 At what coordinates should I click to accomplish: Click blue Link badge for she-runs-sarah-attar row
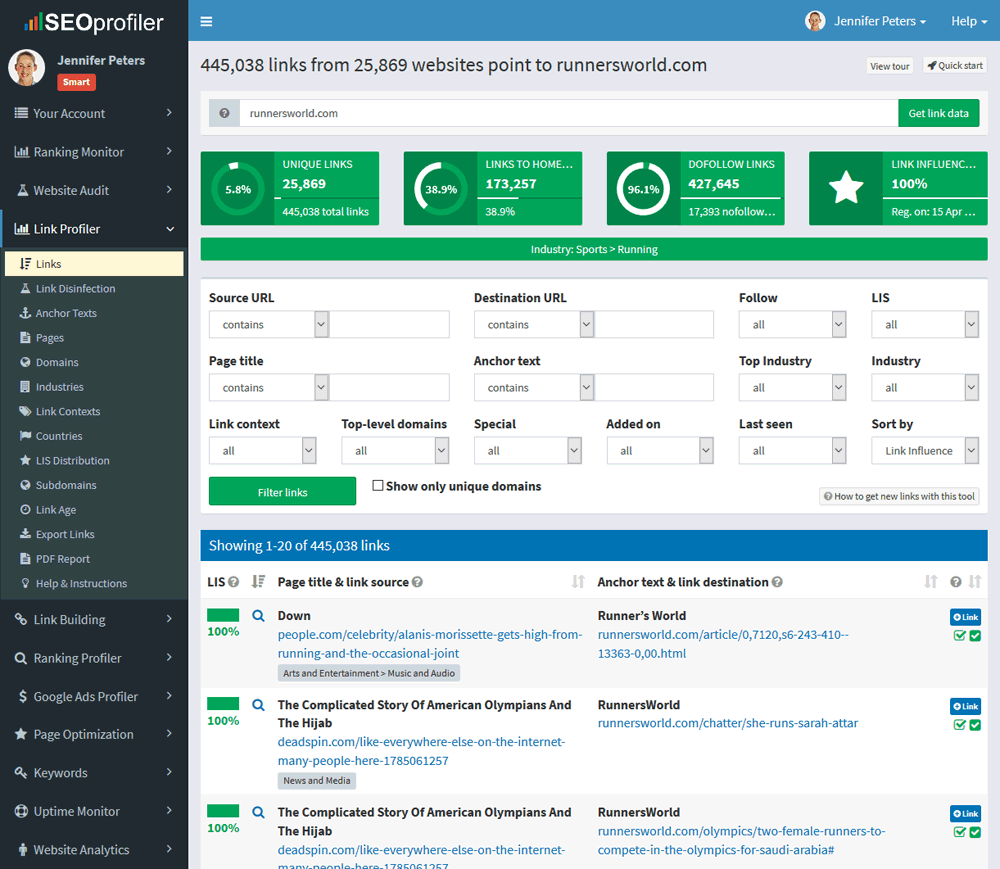pos(966,706)
